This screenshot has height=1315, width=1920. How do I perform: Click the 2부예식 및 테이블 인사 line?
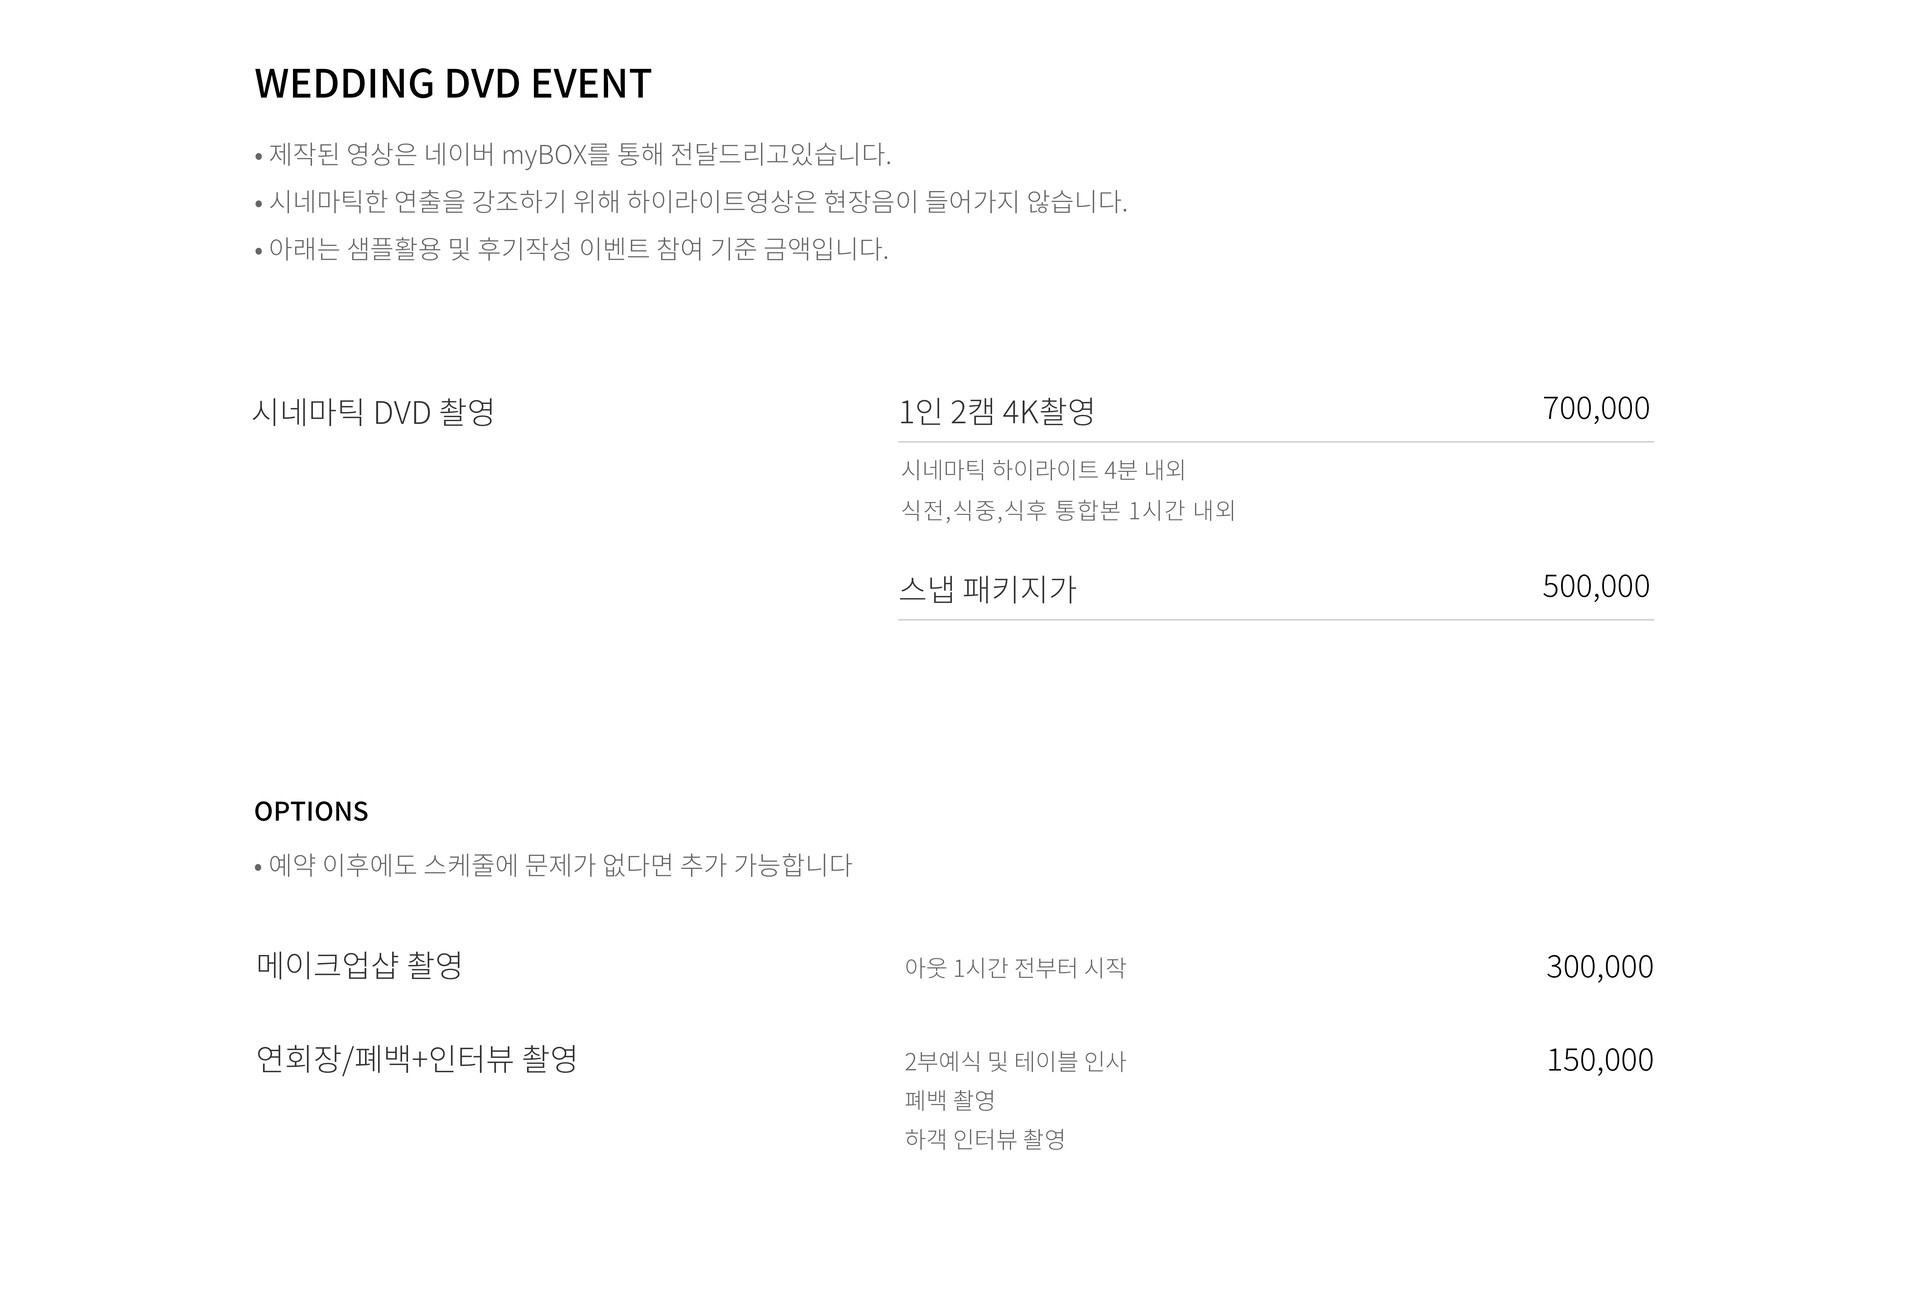pos(1014,1061)
